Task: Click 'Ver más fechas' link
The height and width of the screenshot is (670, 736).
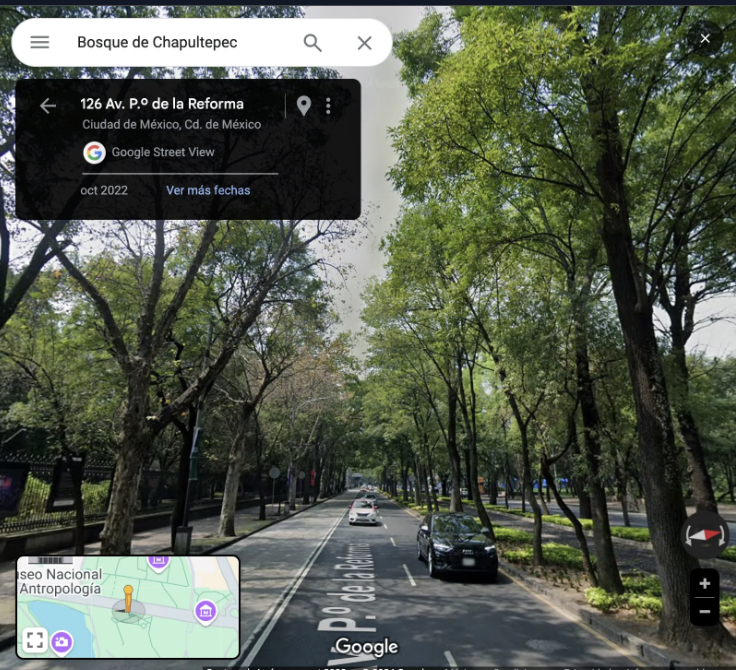Action: 208,190
